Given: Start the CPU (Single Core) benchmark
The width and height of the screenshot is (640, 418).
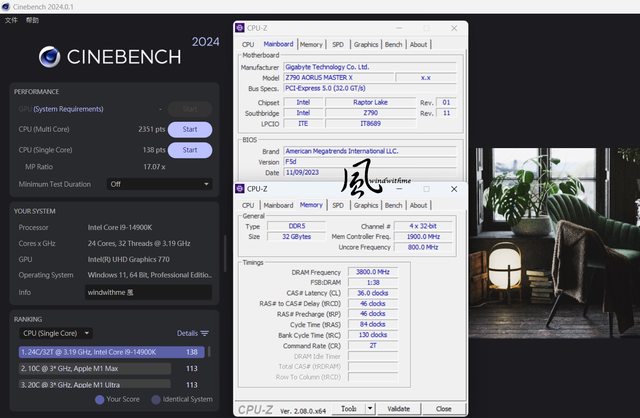Looking at the screenshot, I should pos(189,150).
